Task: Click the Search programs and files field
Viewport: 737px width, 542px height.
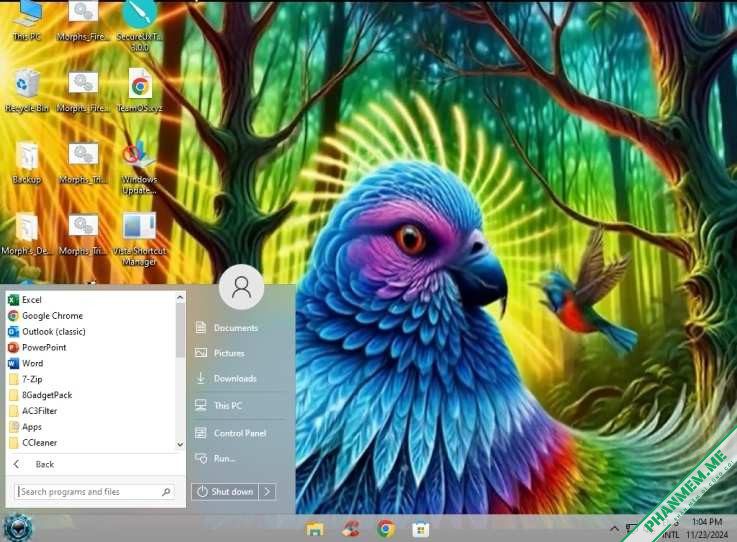Action: click(x=95, y=492)
